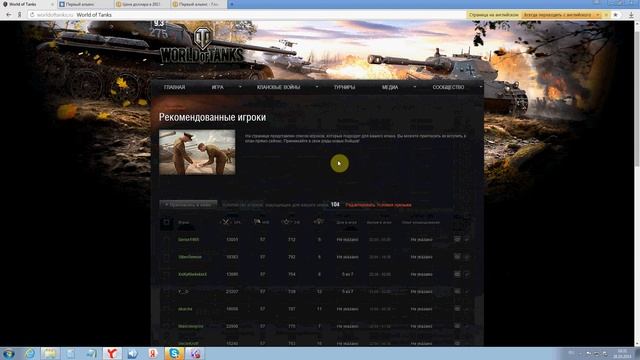Open message icon in the row with 737

tap(457, 309)
